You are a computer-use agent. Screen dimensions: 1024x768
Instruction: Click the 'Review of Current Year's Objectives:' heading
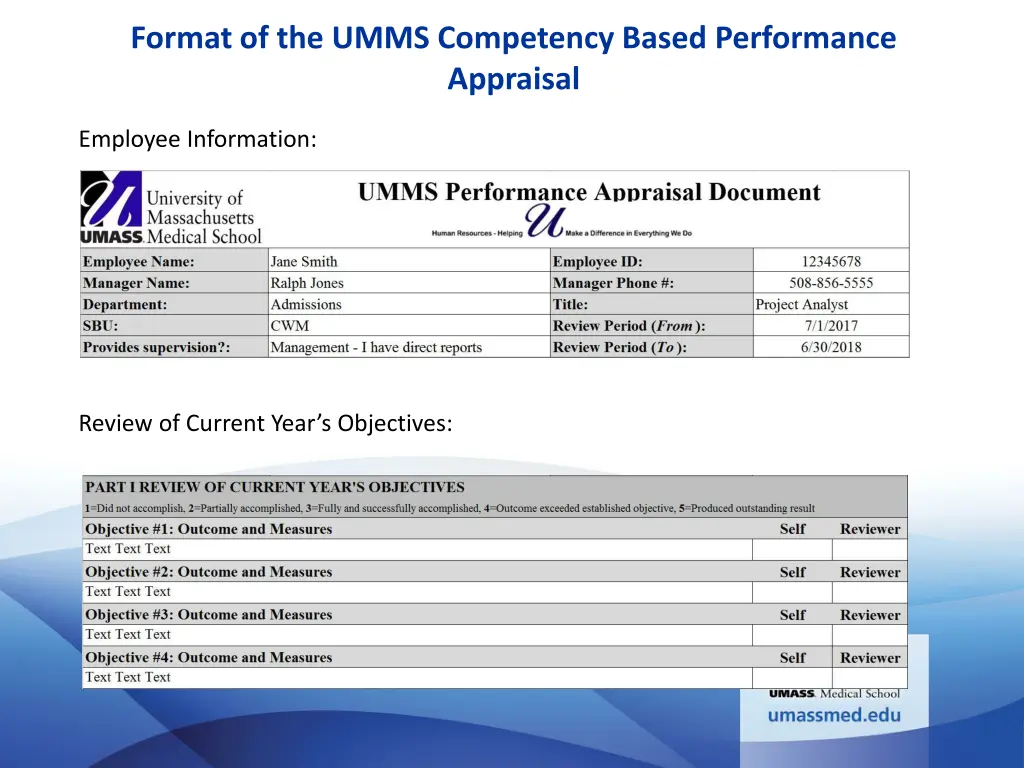coord(265,423)
